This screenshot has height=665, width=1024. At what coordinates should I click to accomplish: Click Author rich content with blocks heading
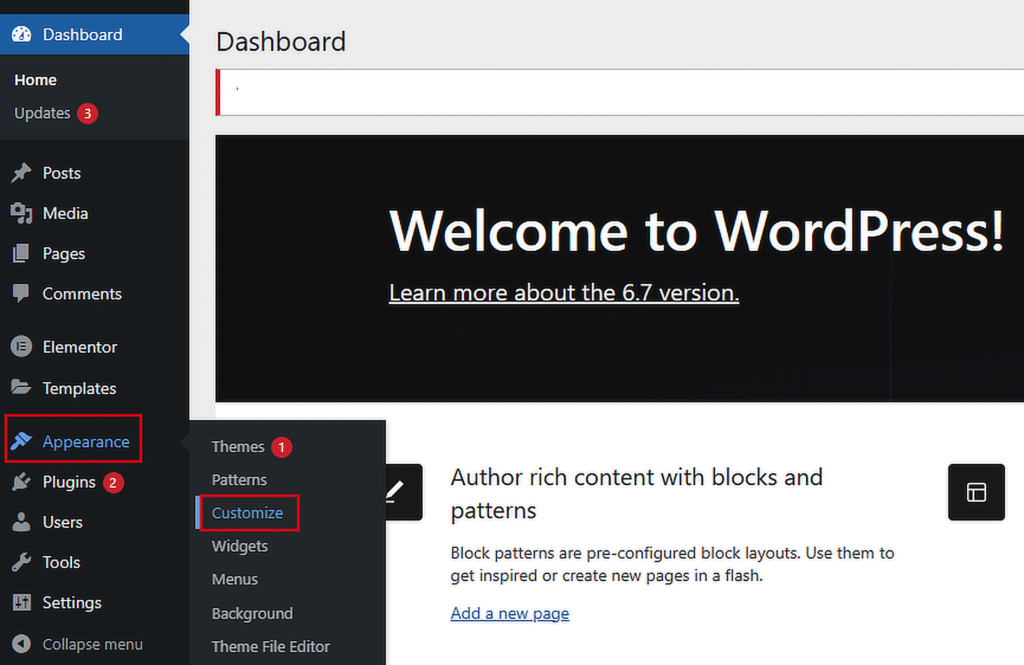pyautogui.click(x=636, y=494)
